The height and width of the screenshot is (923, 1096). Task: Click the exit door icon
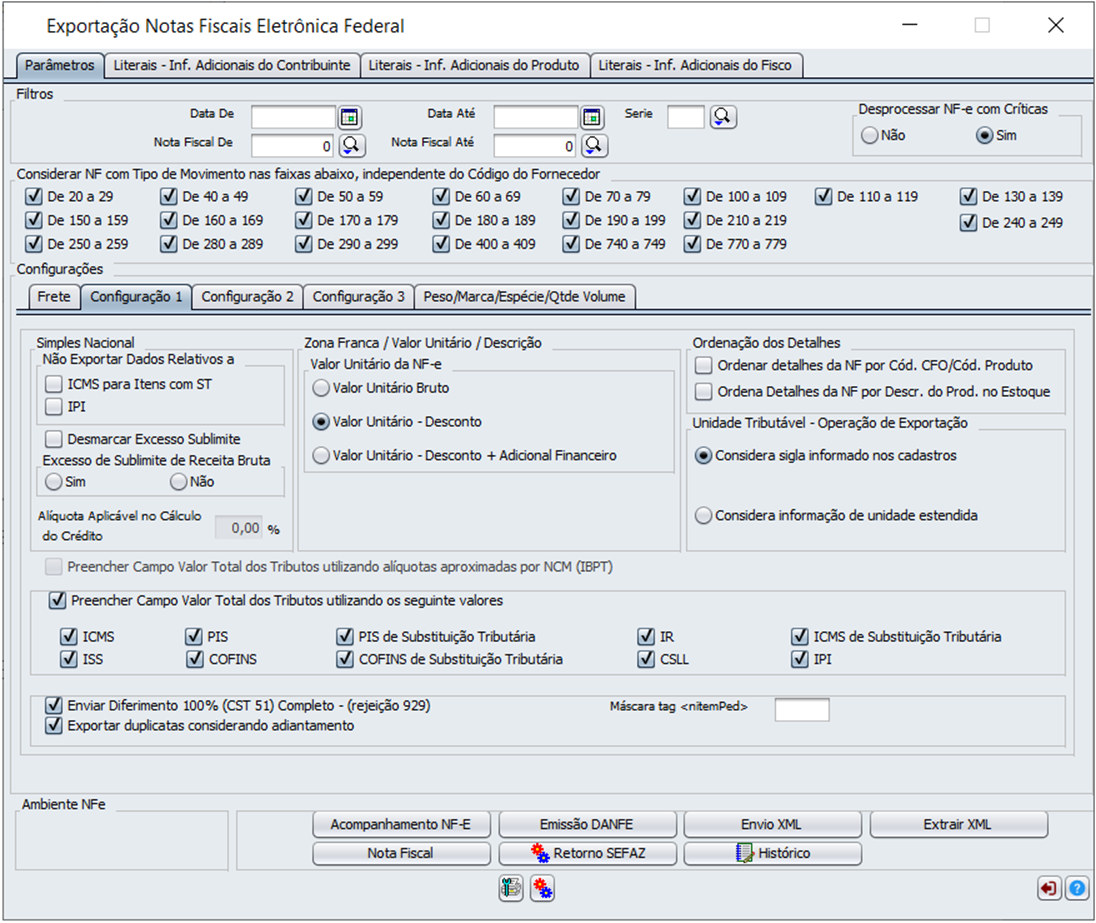coord(1049,888)
